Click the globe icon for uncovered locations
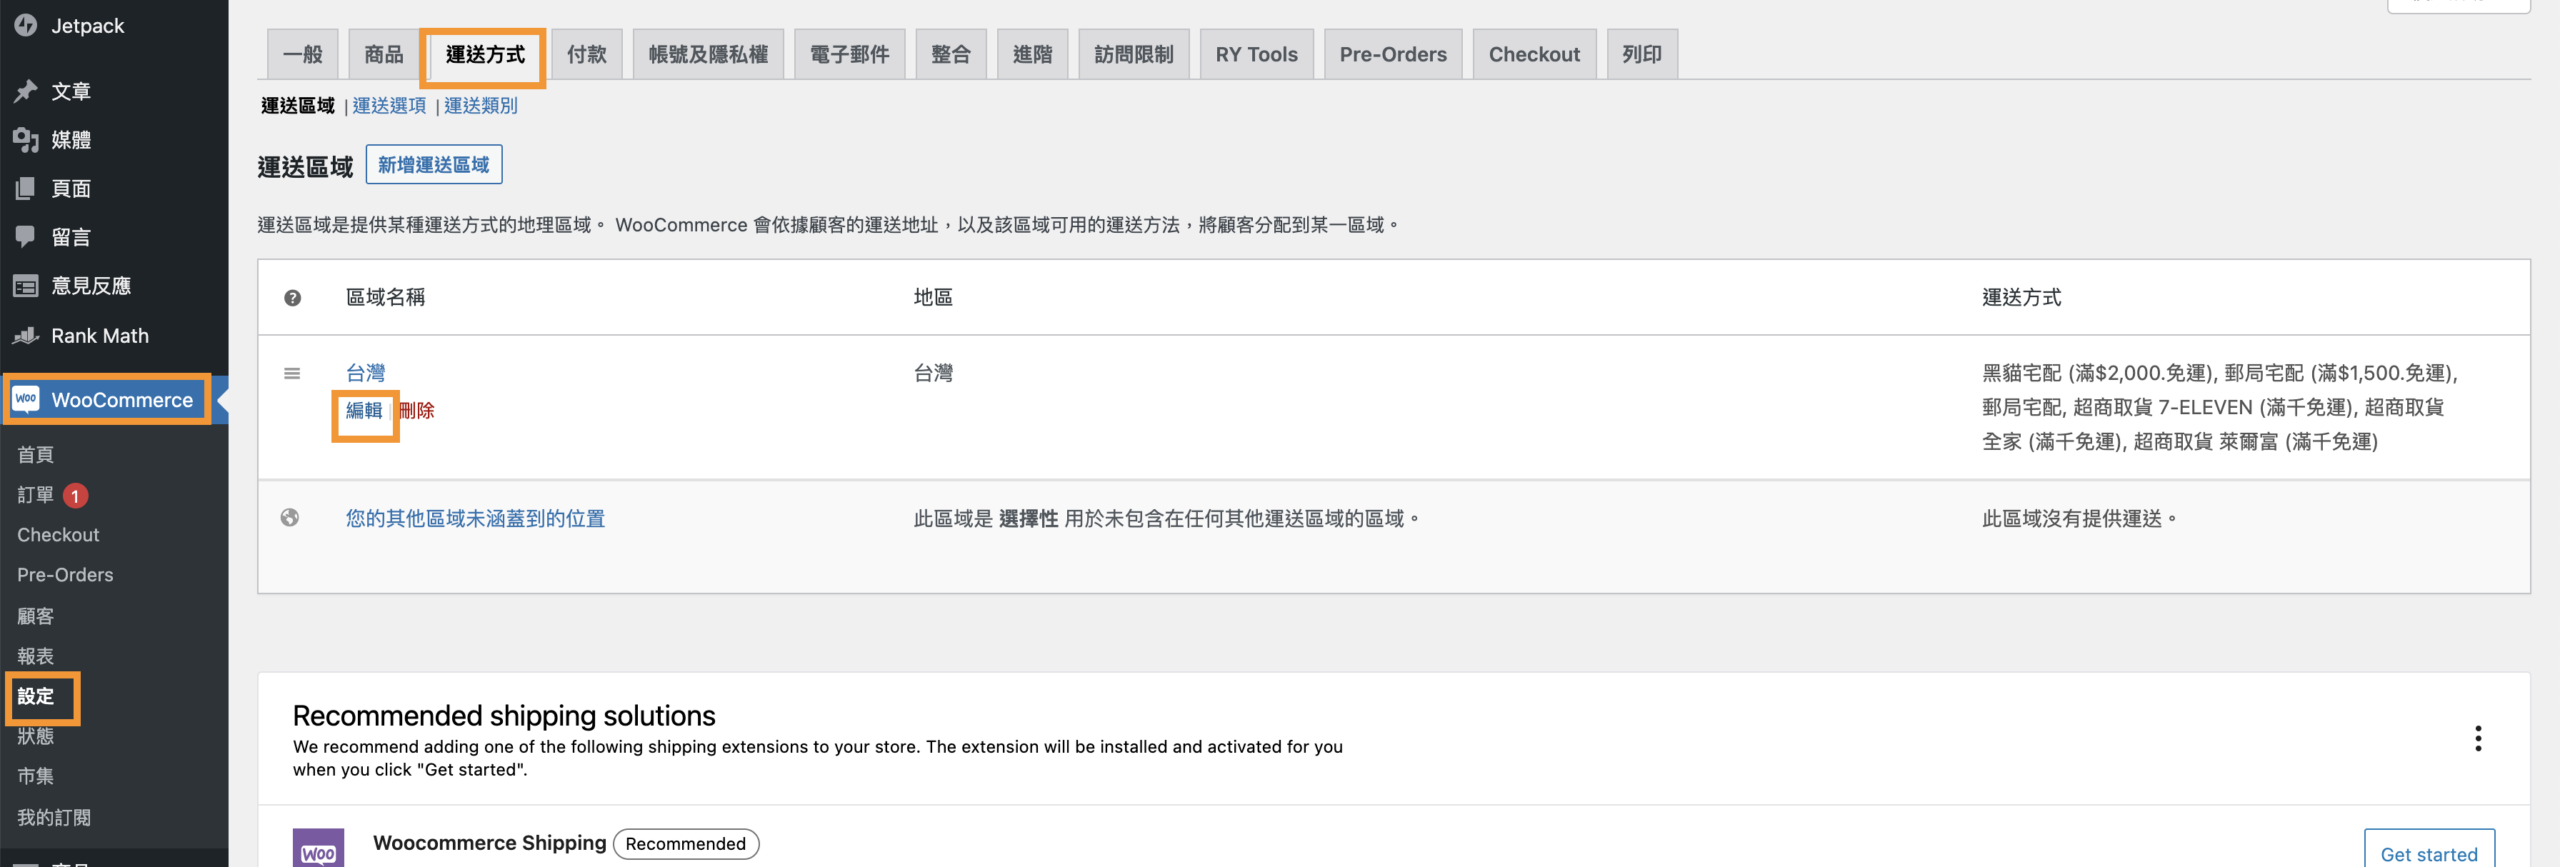2560x867 pixels. click(290, 518)
